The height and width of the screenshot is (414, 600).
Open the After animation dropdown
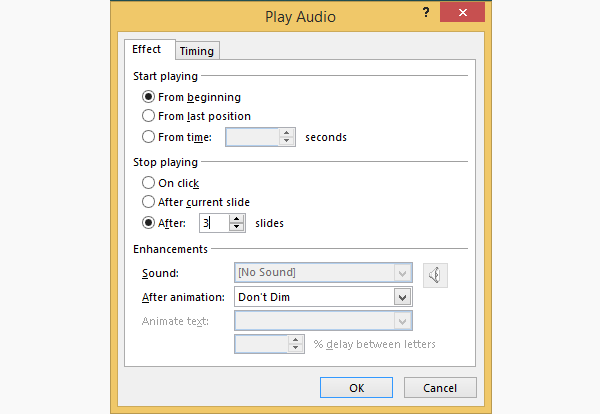(x=402, y=297)
